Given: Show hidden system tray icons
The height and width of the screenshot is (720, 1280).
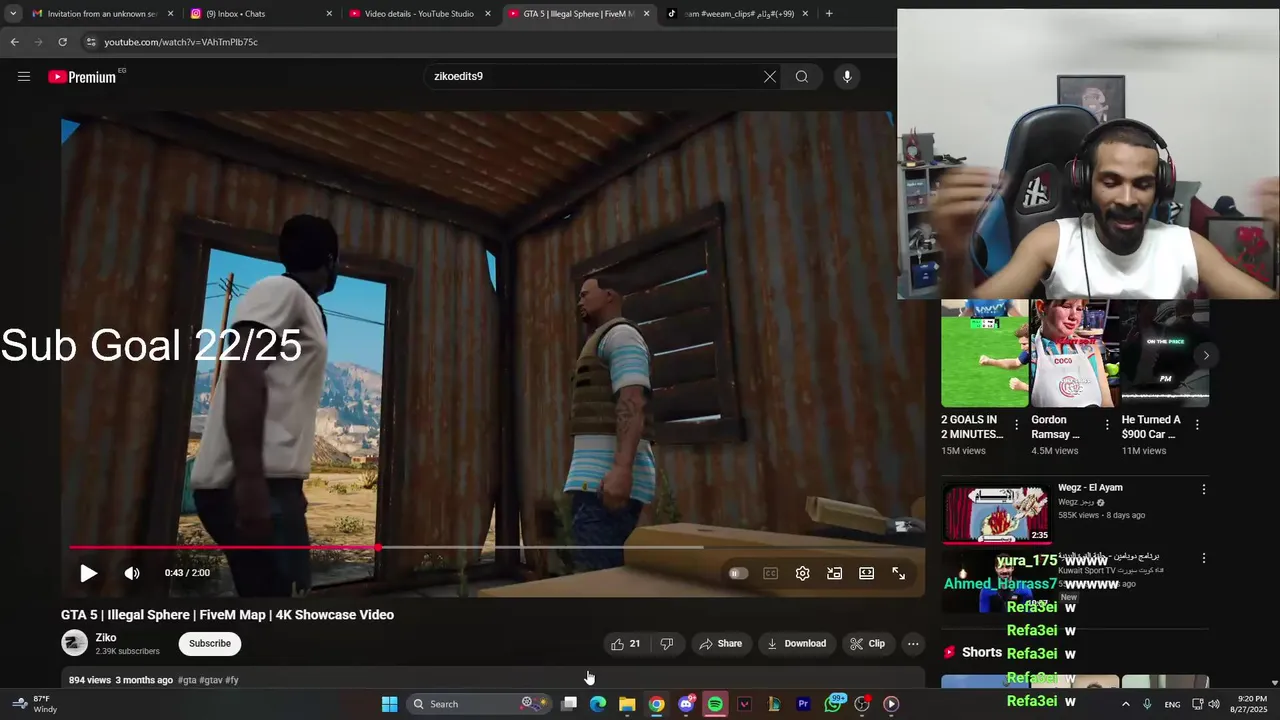Looking at the screenshot, I should tap(1125, 704).
